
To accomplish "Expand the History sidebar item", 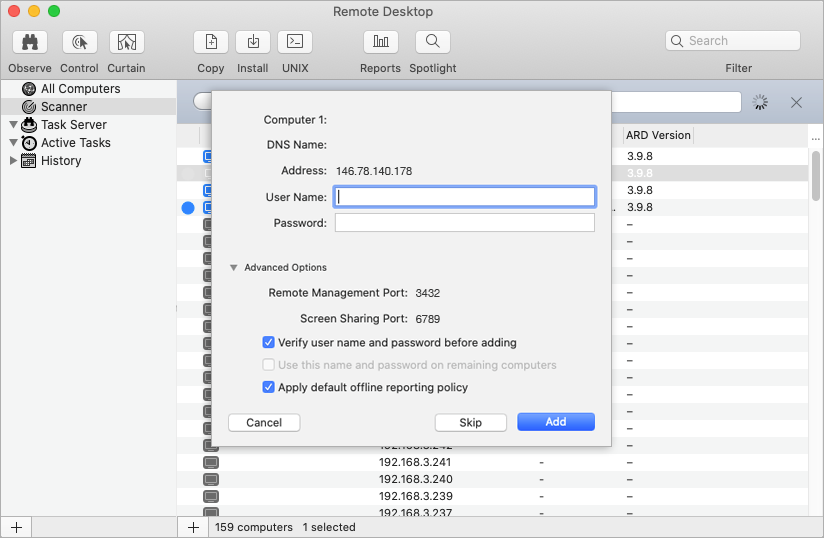I will point(13,161).
